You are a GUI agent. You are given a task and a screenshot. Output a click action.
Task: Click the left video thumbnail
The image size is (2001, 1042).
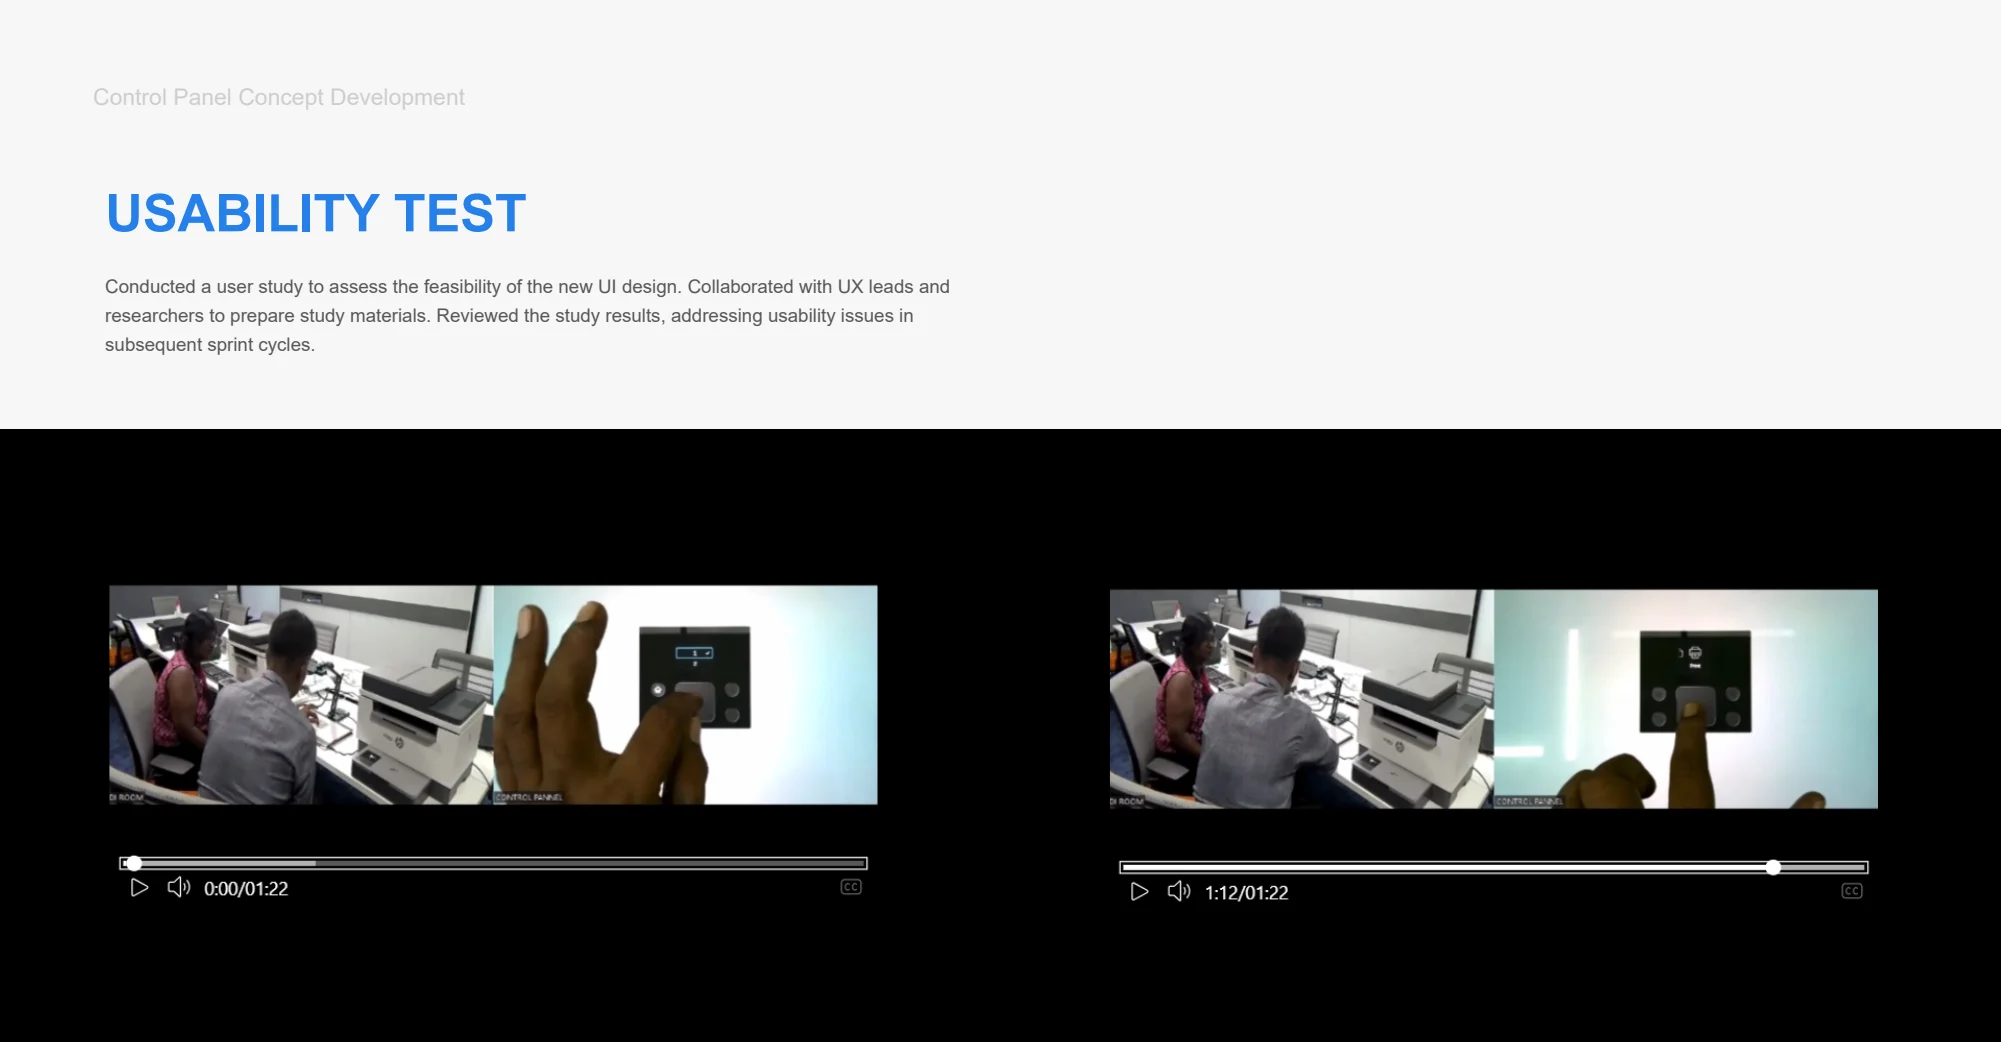pos(493,695)
